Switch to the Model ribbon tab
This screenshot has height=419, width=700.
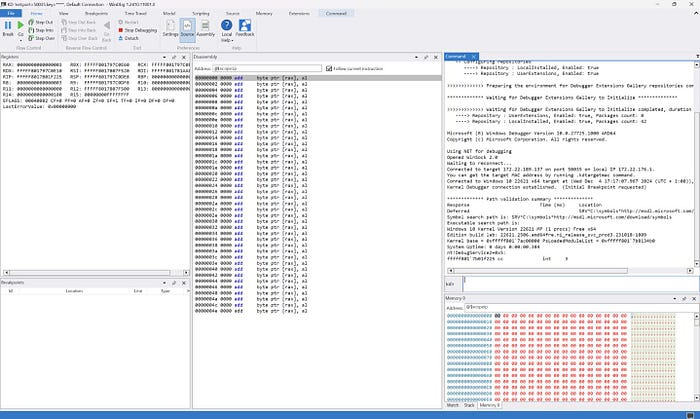(x=169, y=13)
